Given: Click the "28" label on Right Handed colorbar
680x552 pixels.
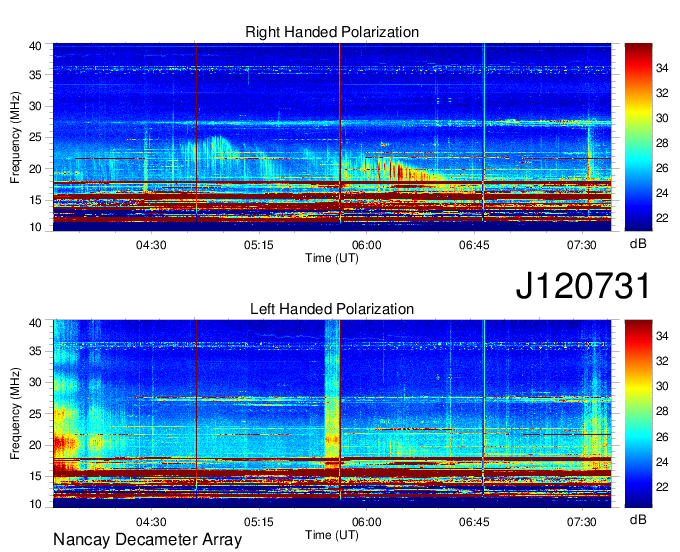Looking at the screenshot, I should (x=662, y=143).
